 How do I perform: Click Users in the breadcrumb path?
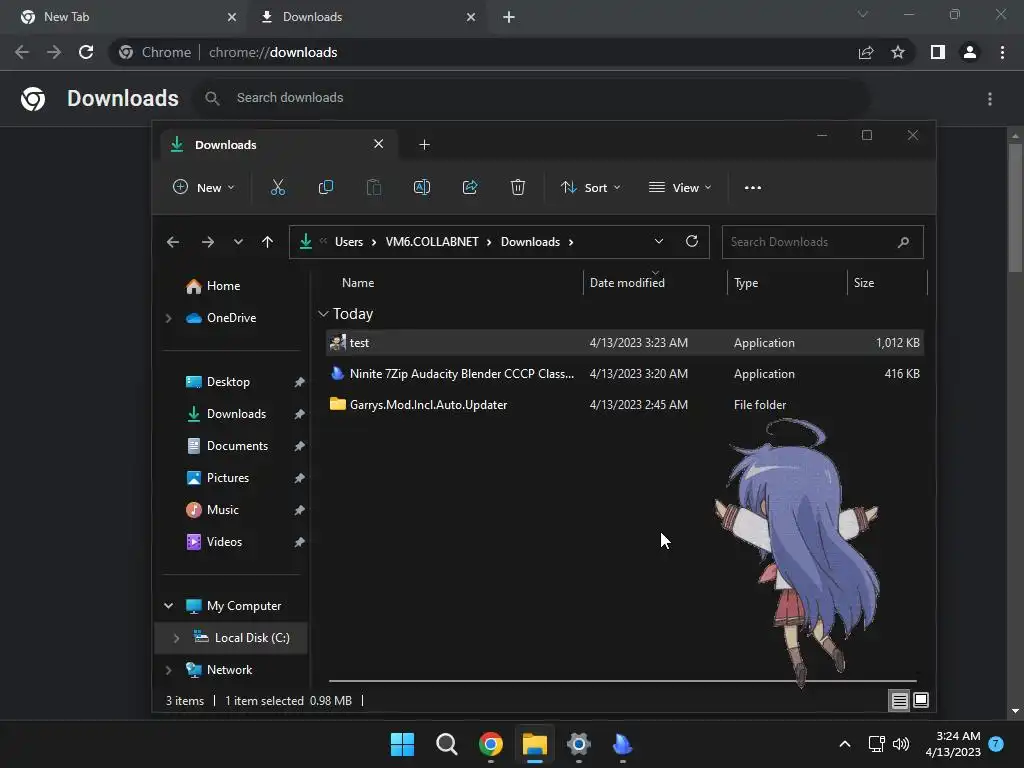[349, 242]
